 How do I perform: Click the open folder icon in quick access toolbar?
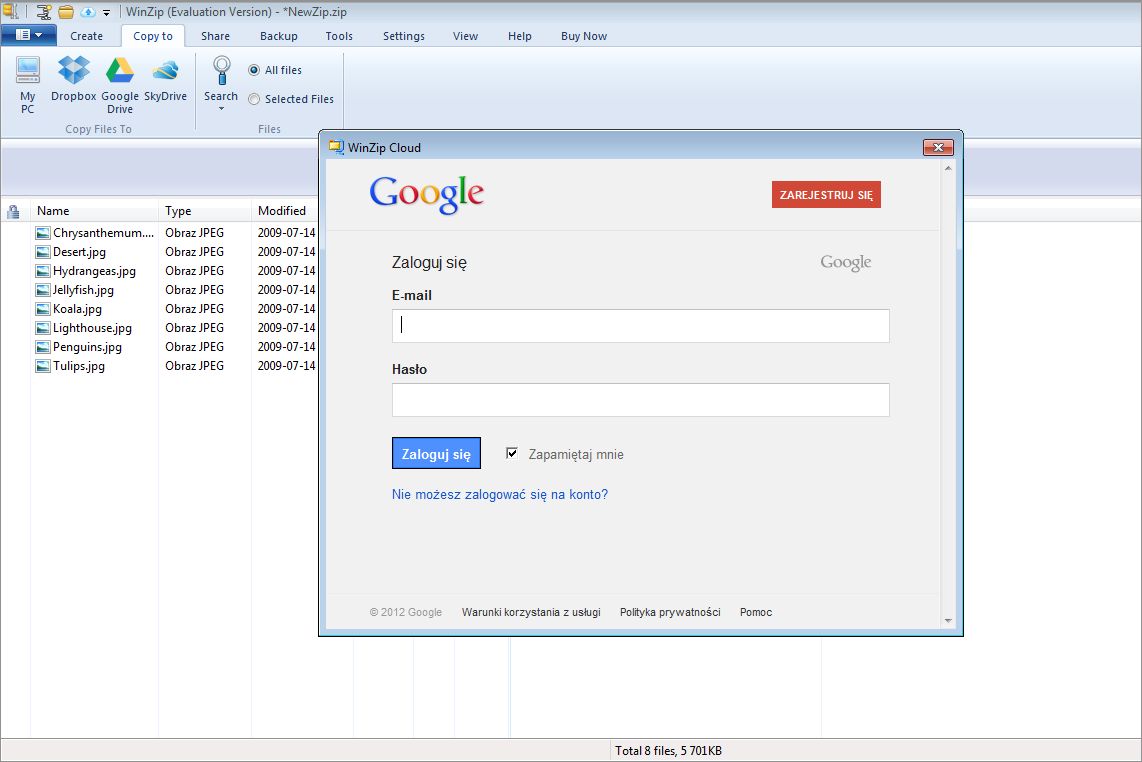coord(66,12)
